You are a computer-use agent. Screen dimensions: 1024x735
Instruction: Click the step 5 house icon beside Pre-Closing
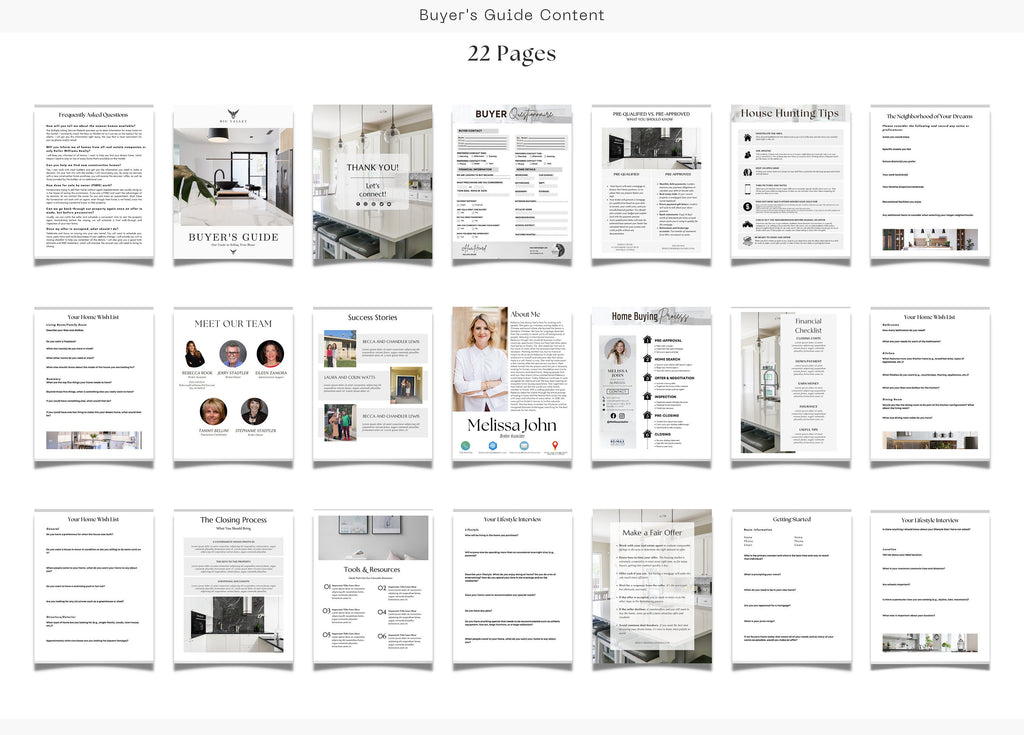[x=647, y=415]
